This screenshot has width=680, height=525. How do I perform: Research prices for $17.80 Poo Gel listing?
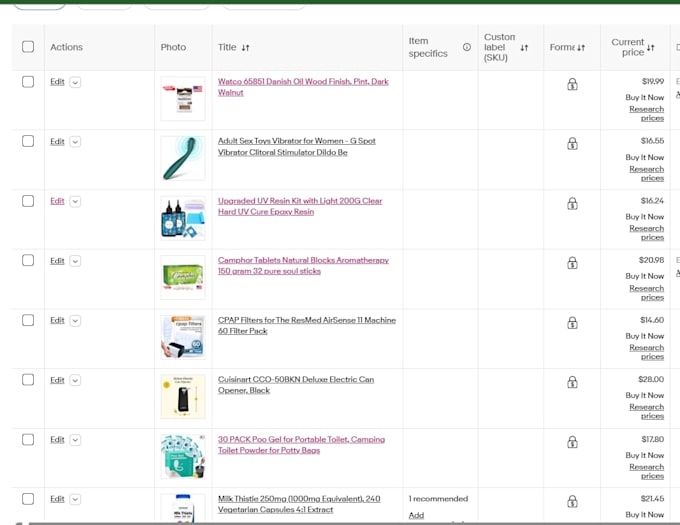click(x=646, y=471)
